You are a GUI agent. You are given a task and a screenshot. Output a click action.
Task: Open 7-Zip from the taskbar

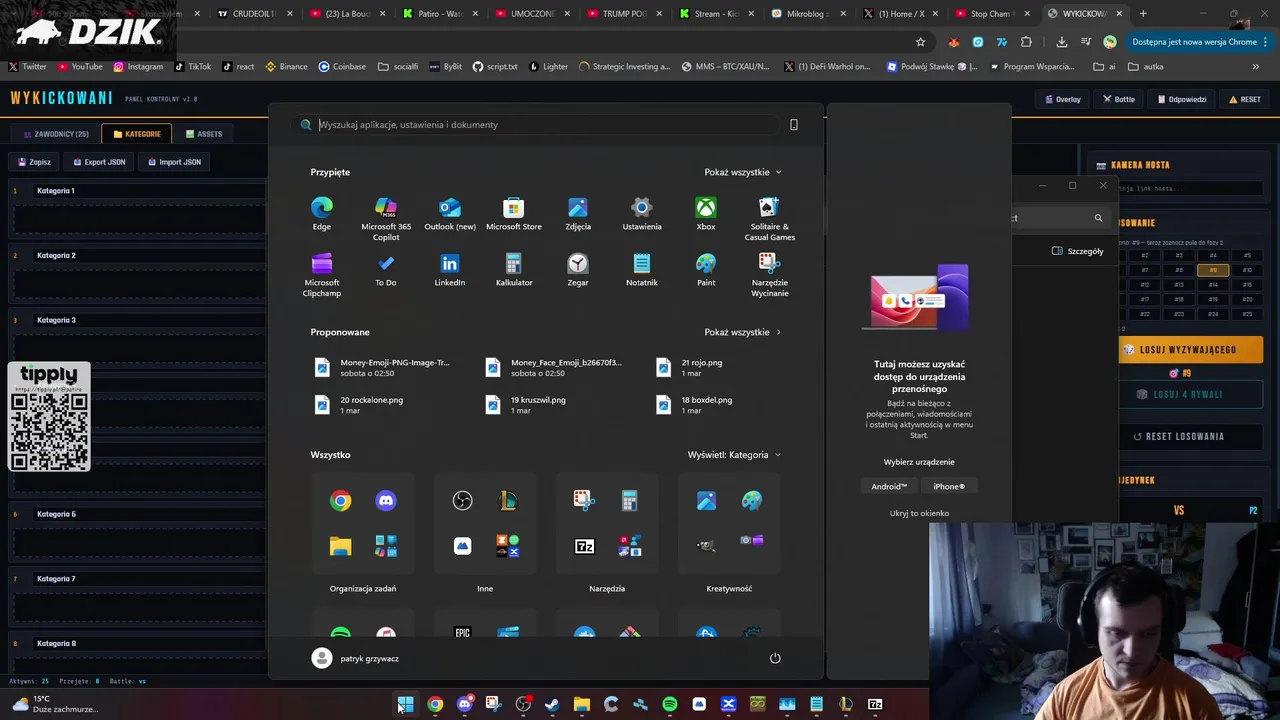(x=875, y=704)
